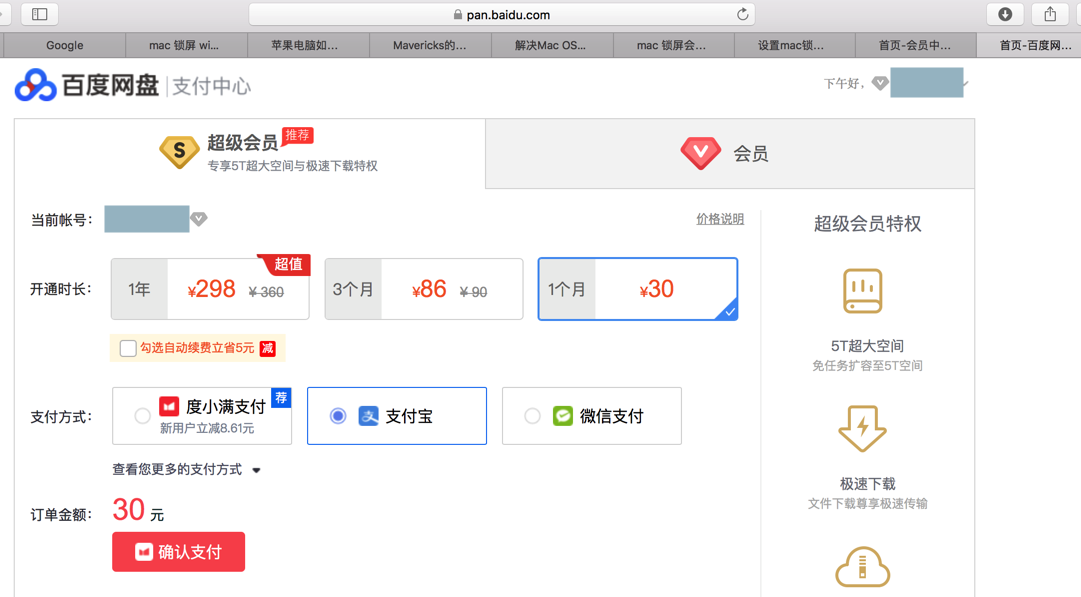
Task: Click the blue 荐 badge on 度小满支付
Action: coord(281,398)
